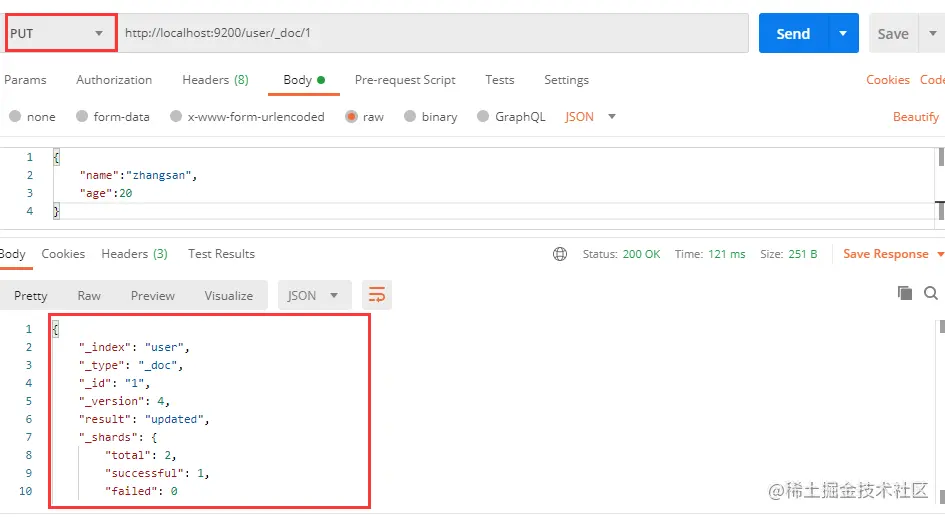945x517 pixels.
Task: Open the Pre-request Script tab
Action: click(405, 80)
